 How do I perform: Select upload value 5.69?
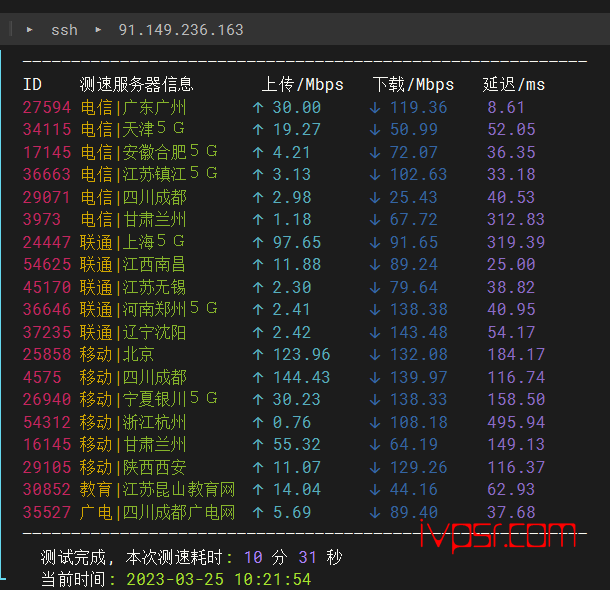tap(292, 512)
